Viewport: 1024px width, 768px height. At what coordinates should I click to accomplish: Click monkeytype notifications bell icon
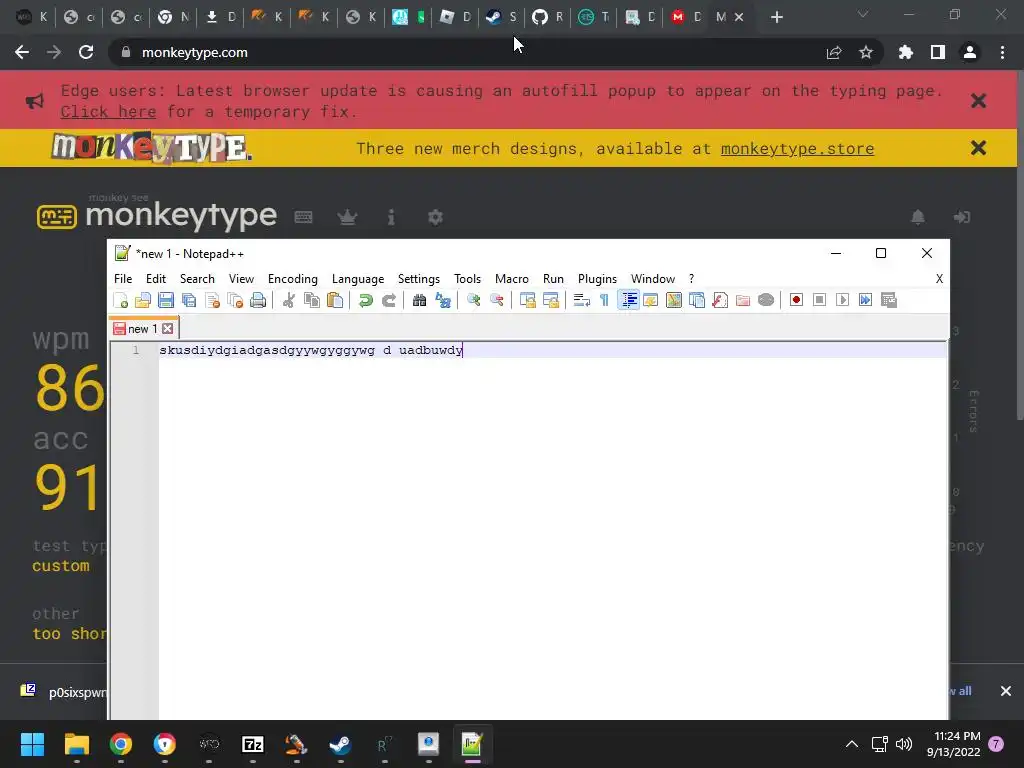918,217
